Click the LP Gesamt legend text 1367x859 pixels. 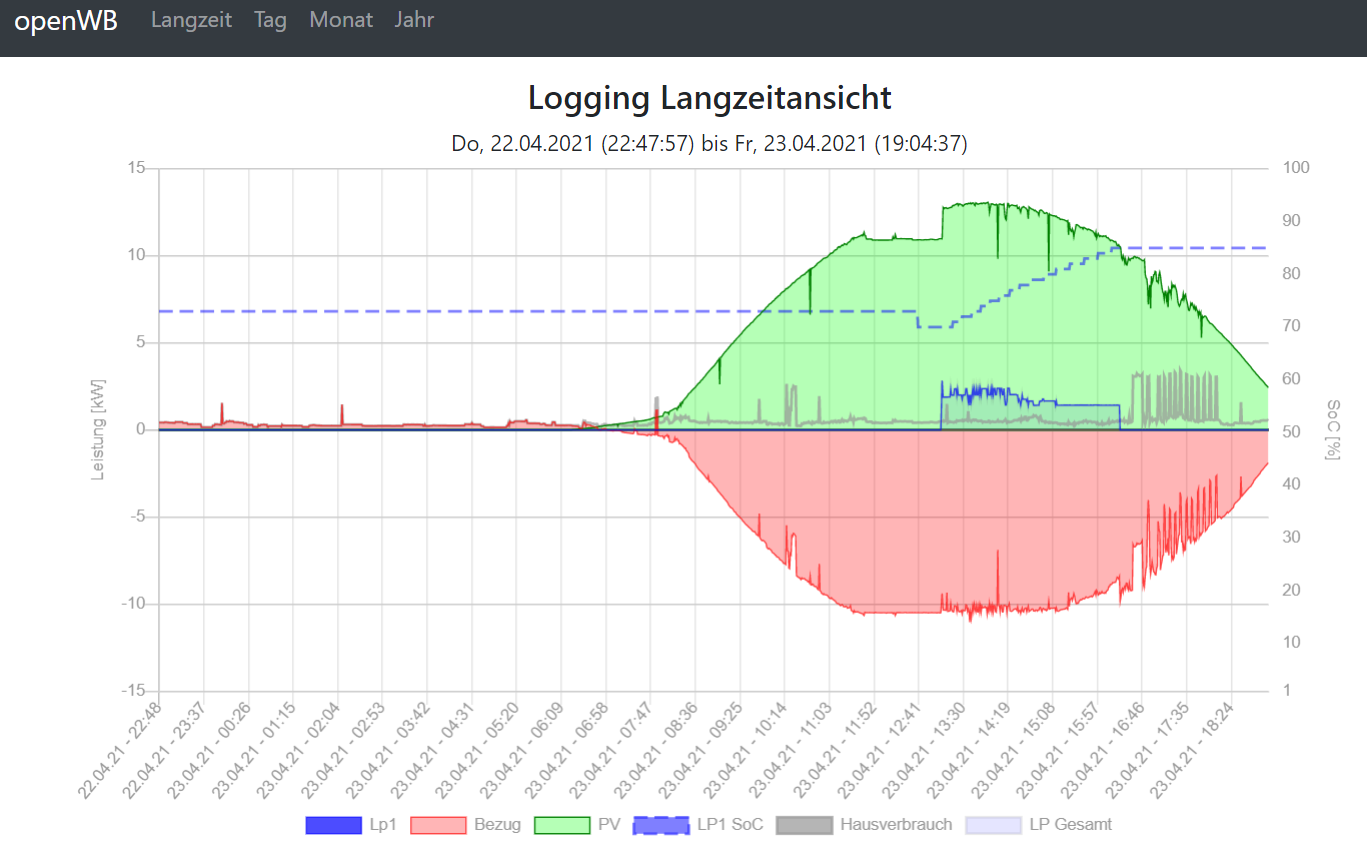tap(1070, 825)
